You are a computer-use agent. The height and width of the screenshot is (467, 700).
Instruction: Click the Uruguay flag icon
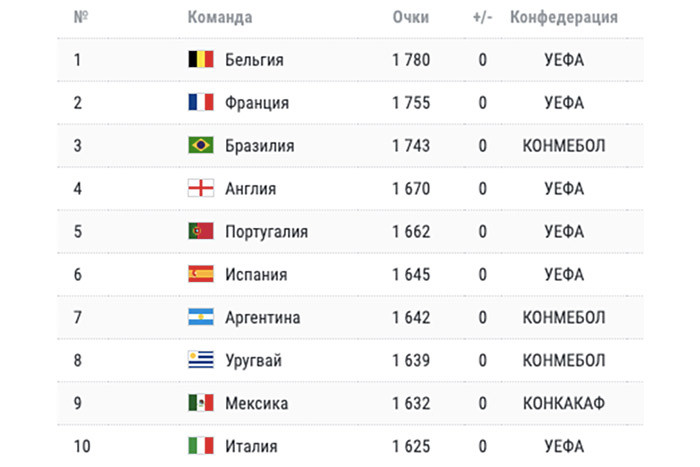click(200, 359)
